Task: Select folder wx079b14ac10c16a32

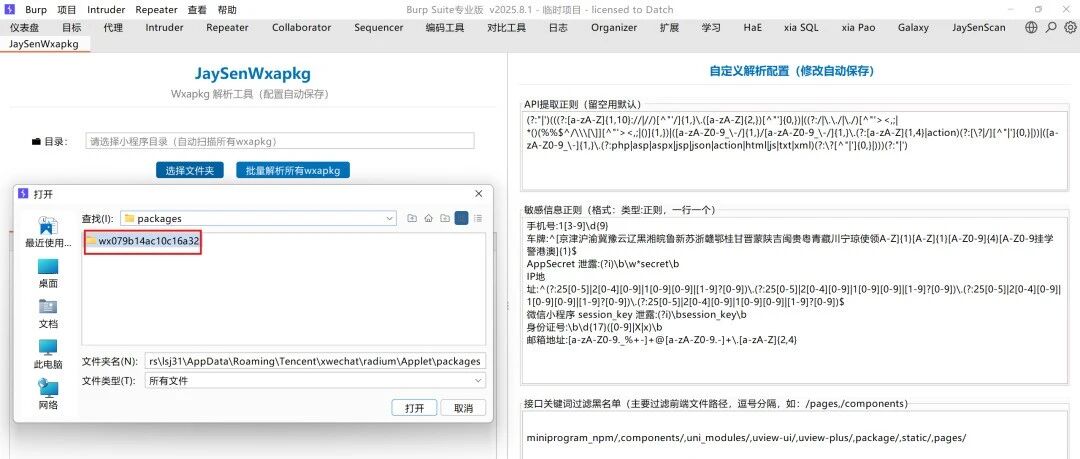Action: [143, 241]
